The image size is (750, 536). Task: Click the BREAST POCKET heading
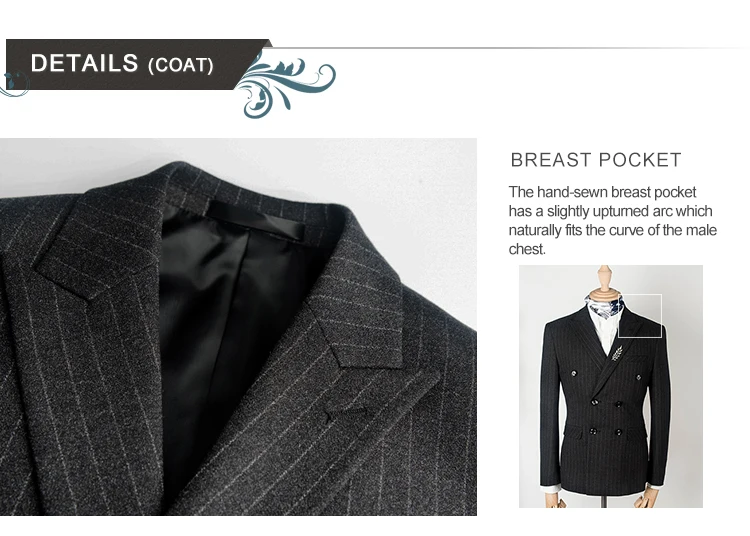coord(596,160)
